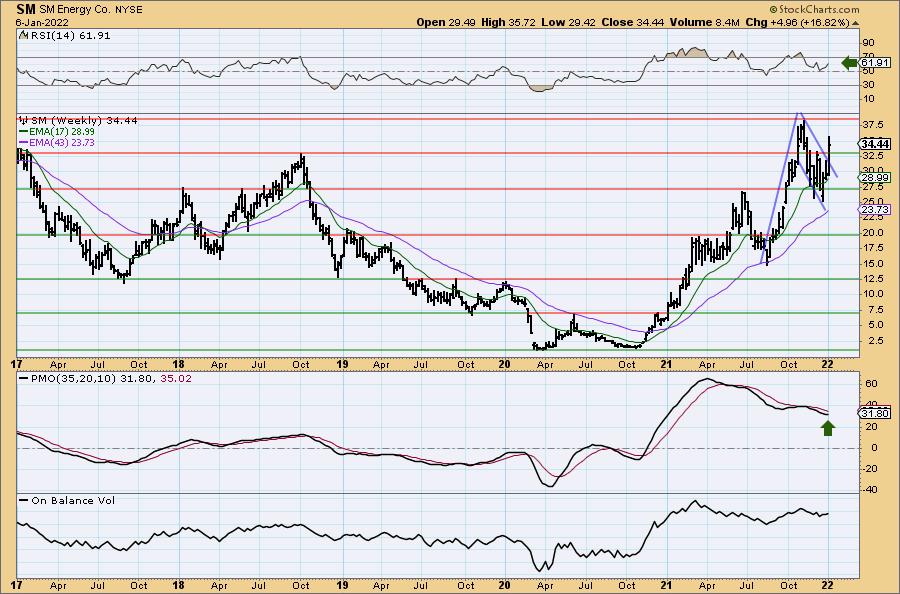Click the 60 tick on the PMO axis
The width and height of the screenshot is (900, 594).
pyautogui.click(x=871, y=383)
